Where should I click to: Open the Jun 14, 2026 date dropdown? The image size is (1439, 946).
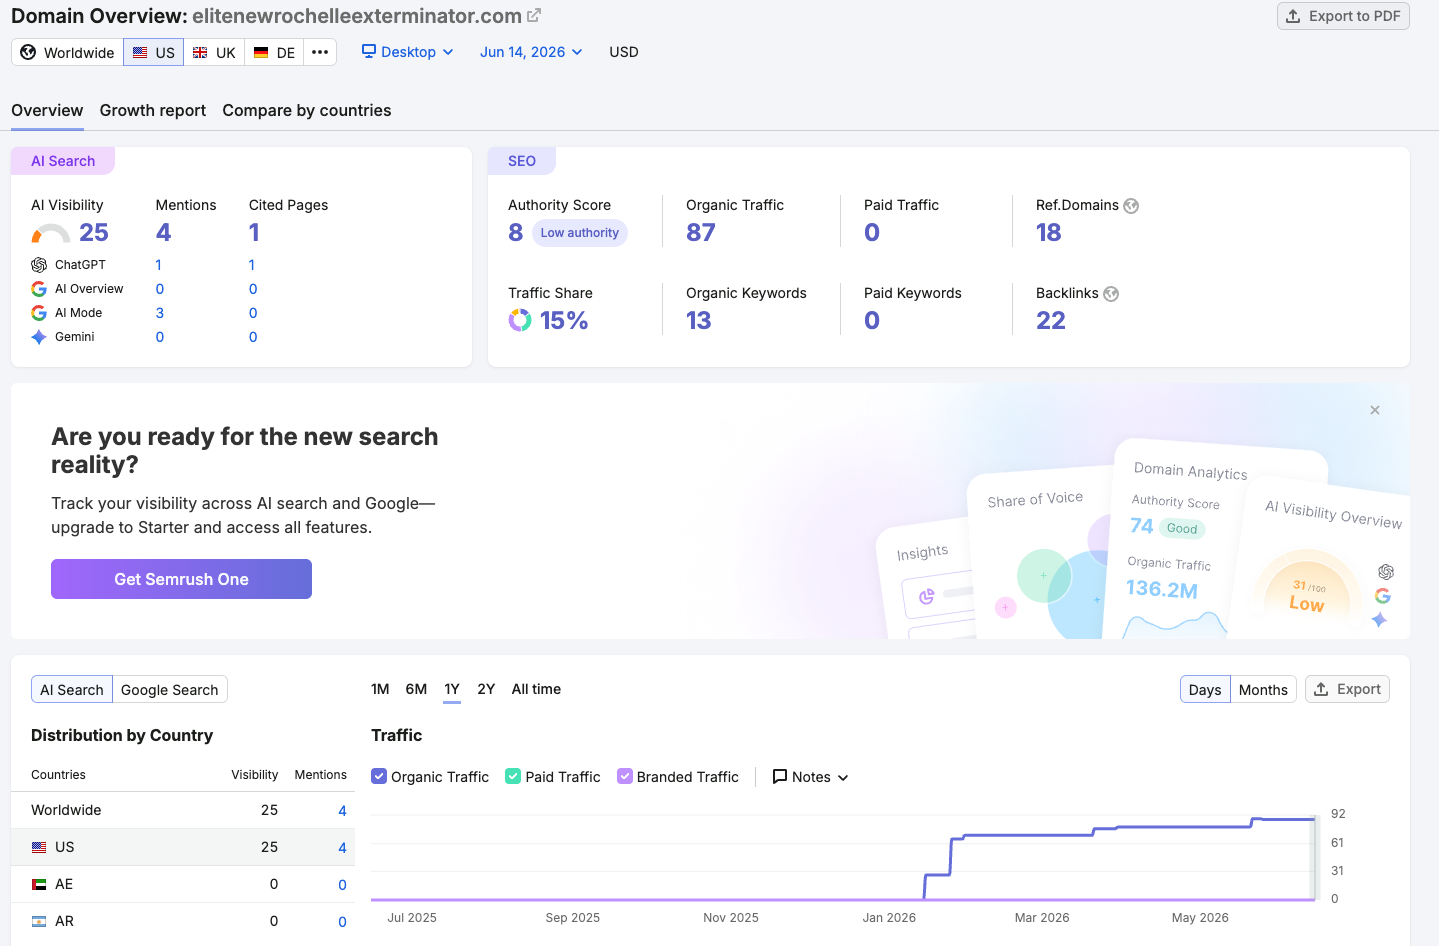click(x=531, y=52)
